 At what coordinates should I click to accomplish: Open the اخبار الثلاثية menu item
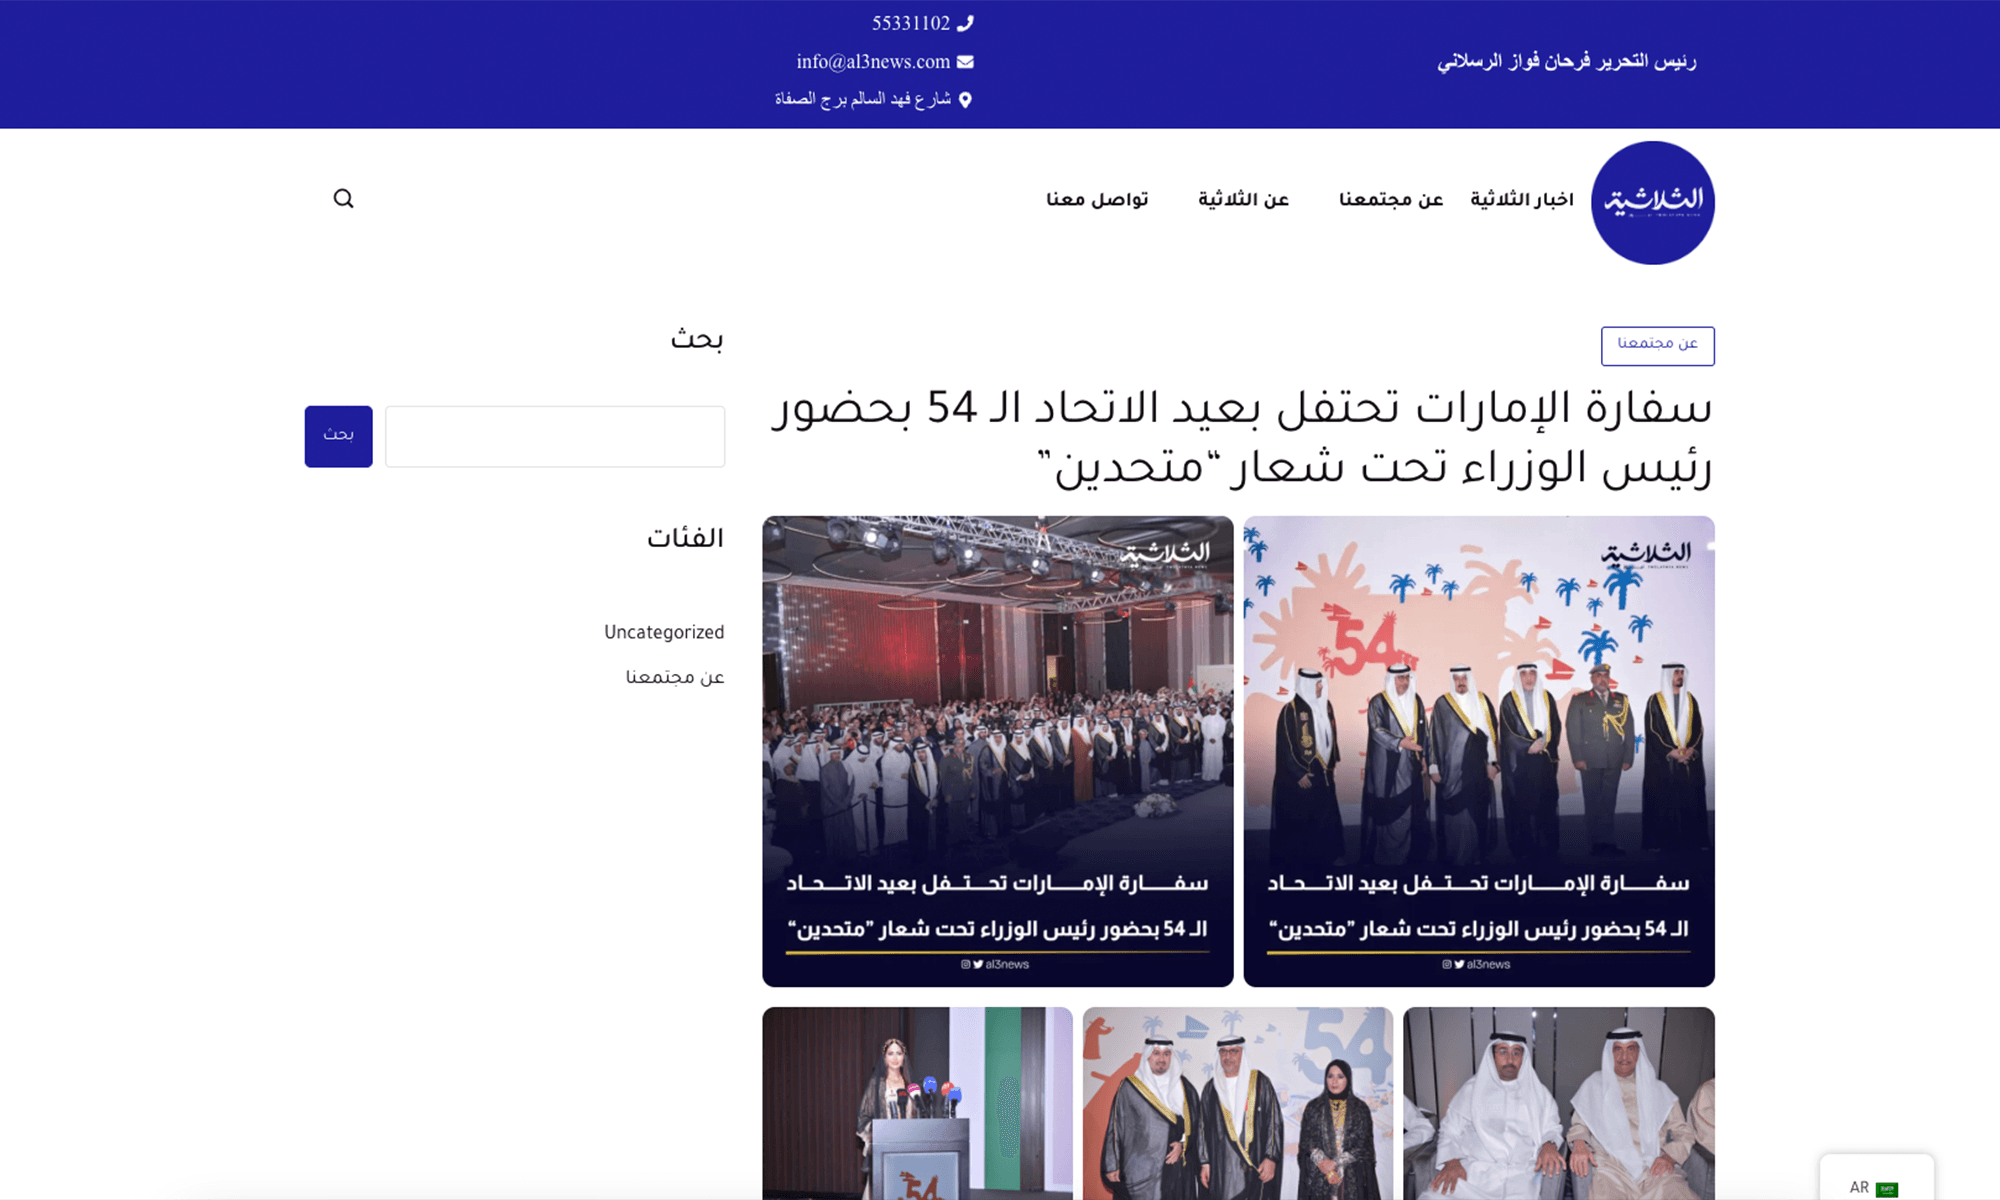click(x=1521, y=199)
